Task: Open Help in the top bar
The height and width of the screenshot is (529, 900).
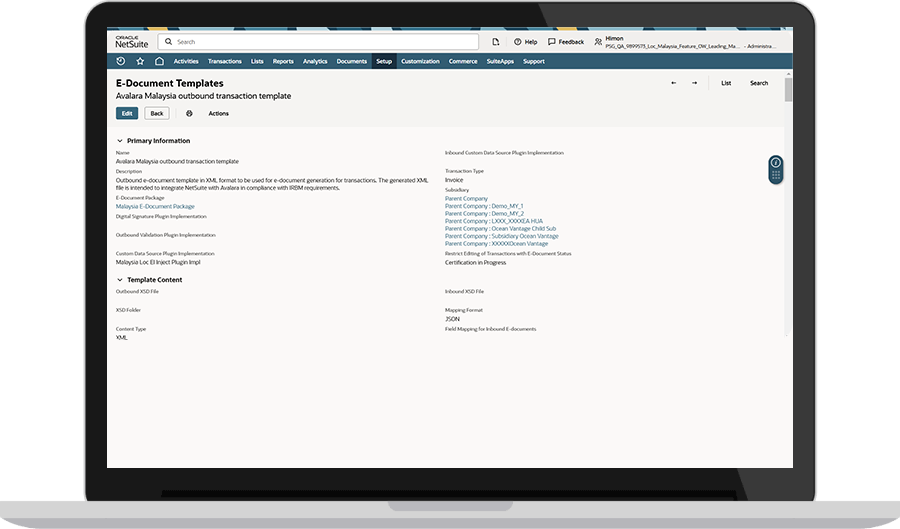Action: tap(526, 42)
